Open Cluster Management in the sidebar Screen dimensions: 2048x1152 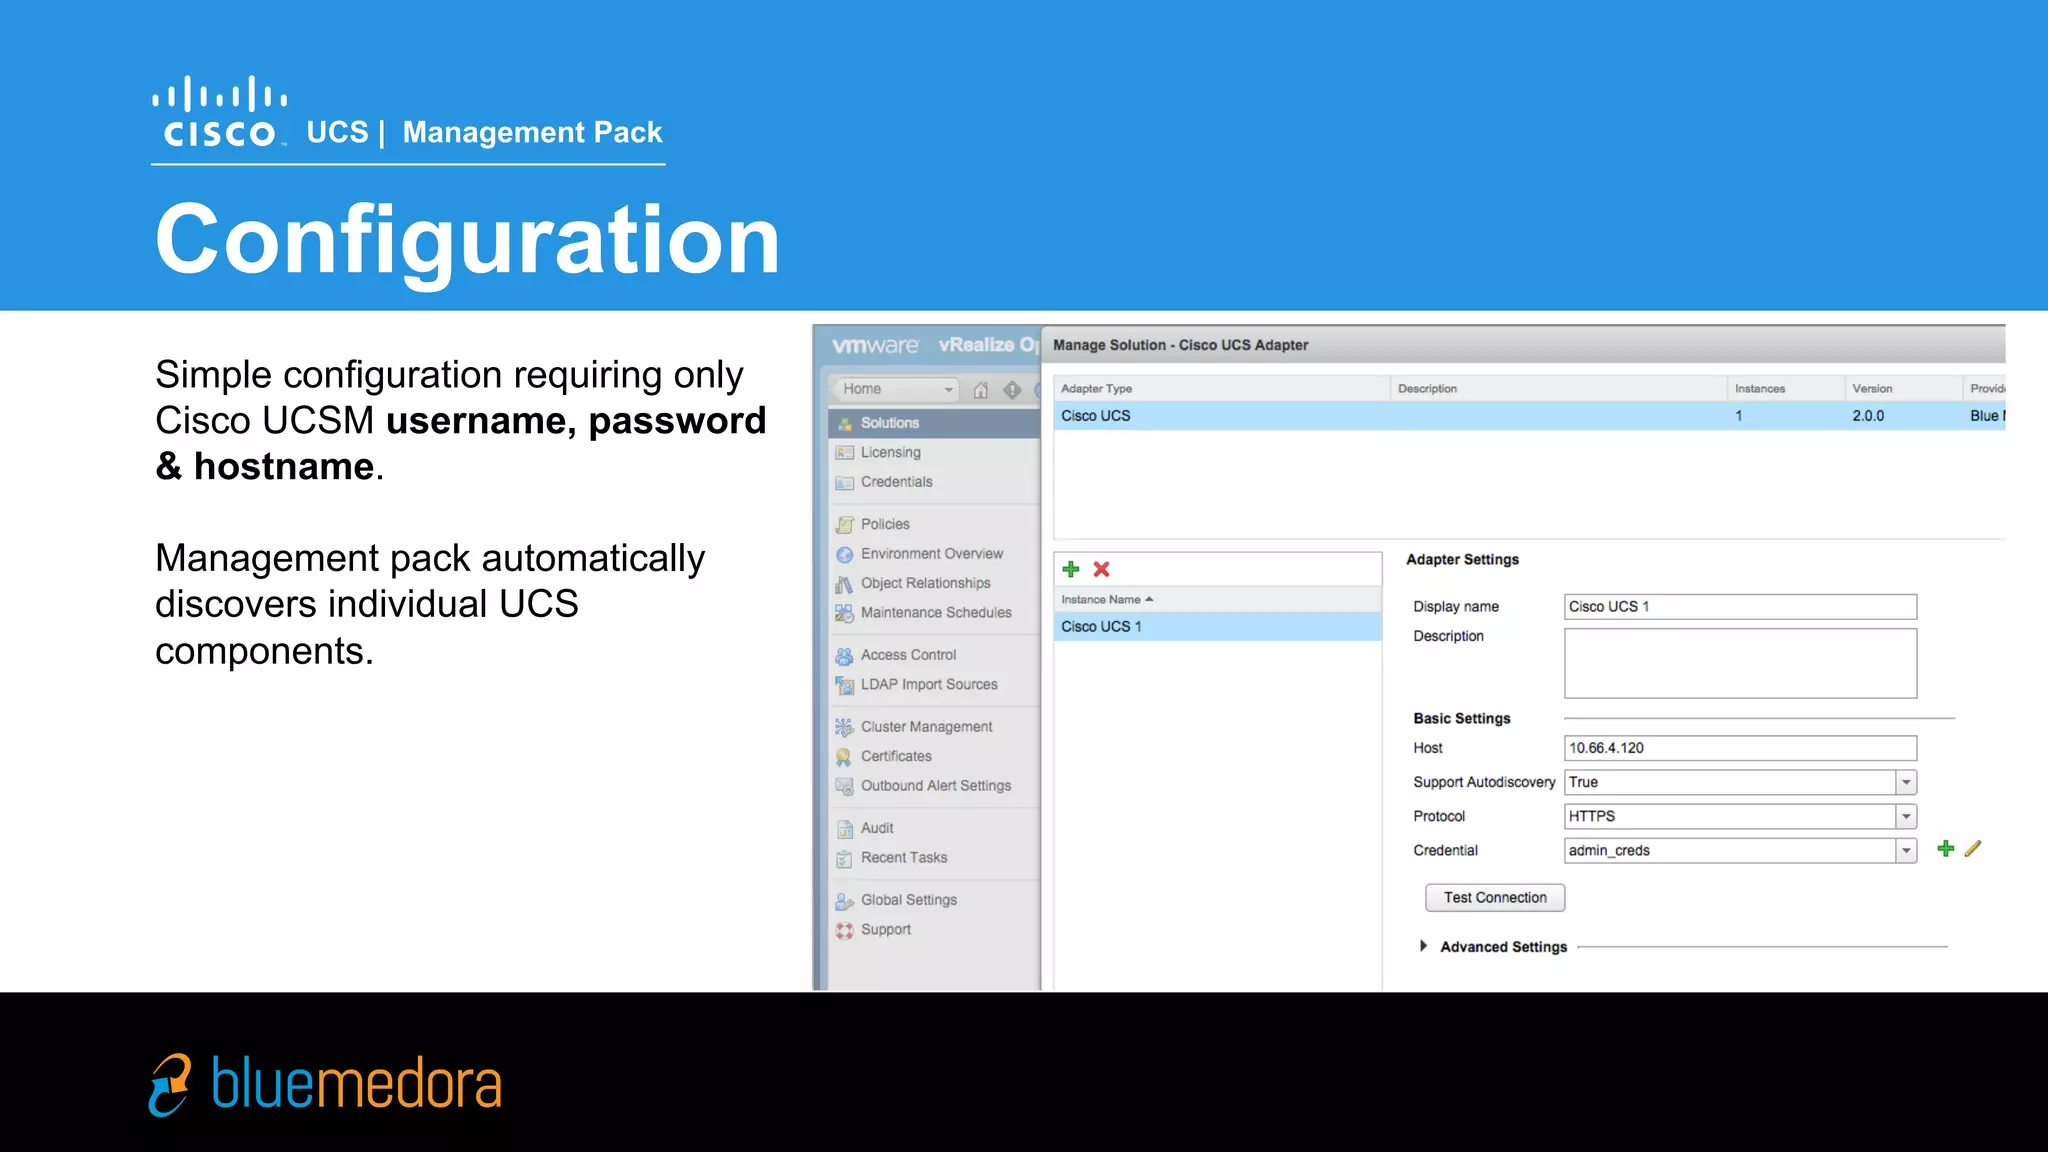pyautogui.click(x=926, y=727)
